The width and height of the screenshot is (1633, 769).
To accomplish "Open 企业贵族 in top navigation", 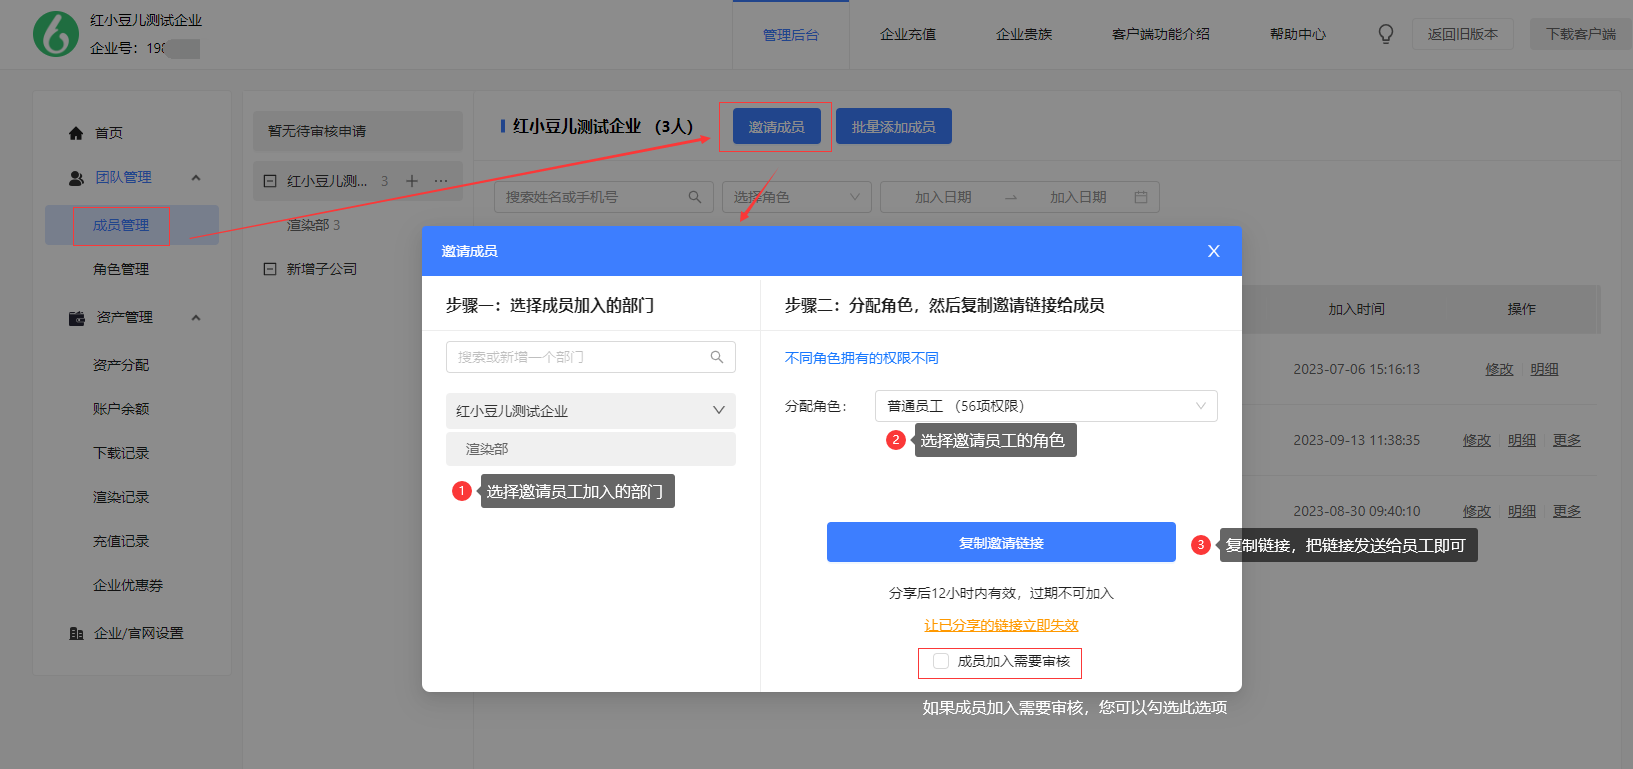I will point(1024,34).
